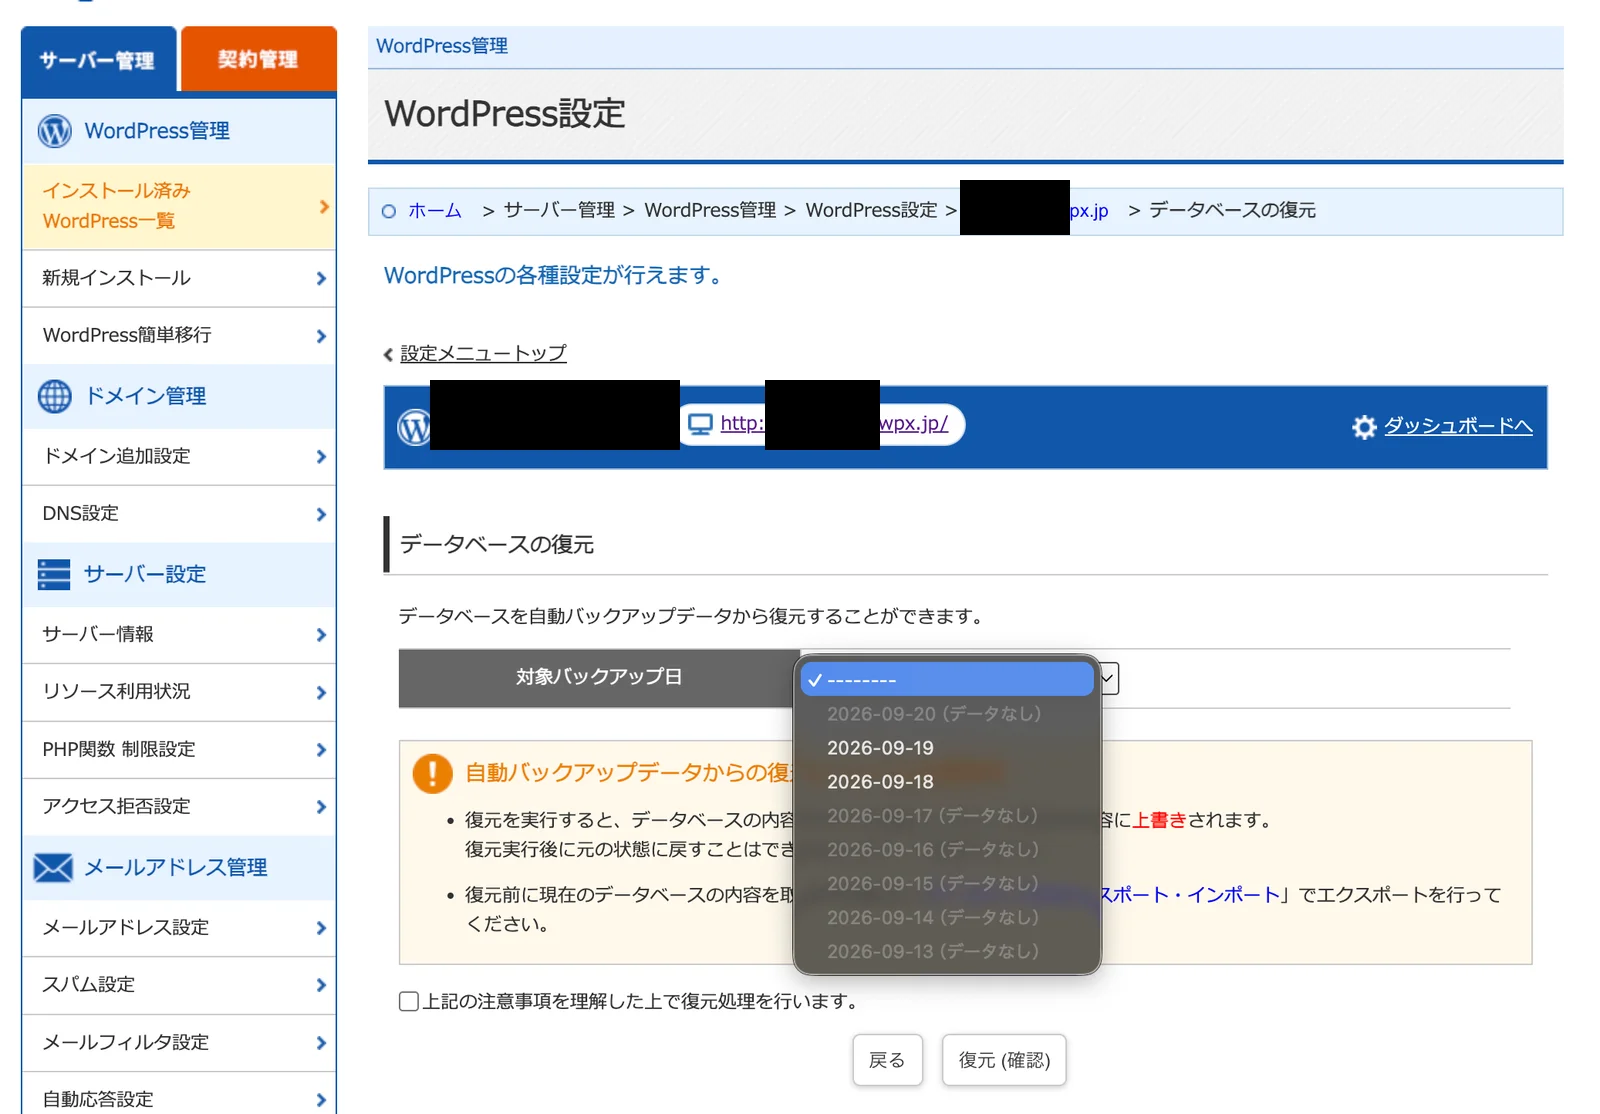Click the orange warning exclamation icon
This screenshot has width=1600, height=1114.
[x=433, y=773]
